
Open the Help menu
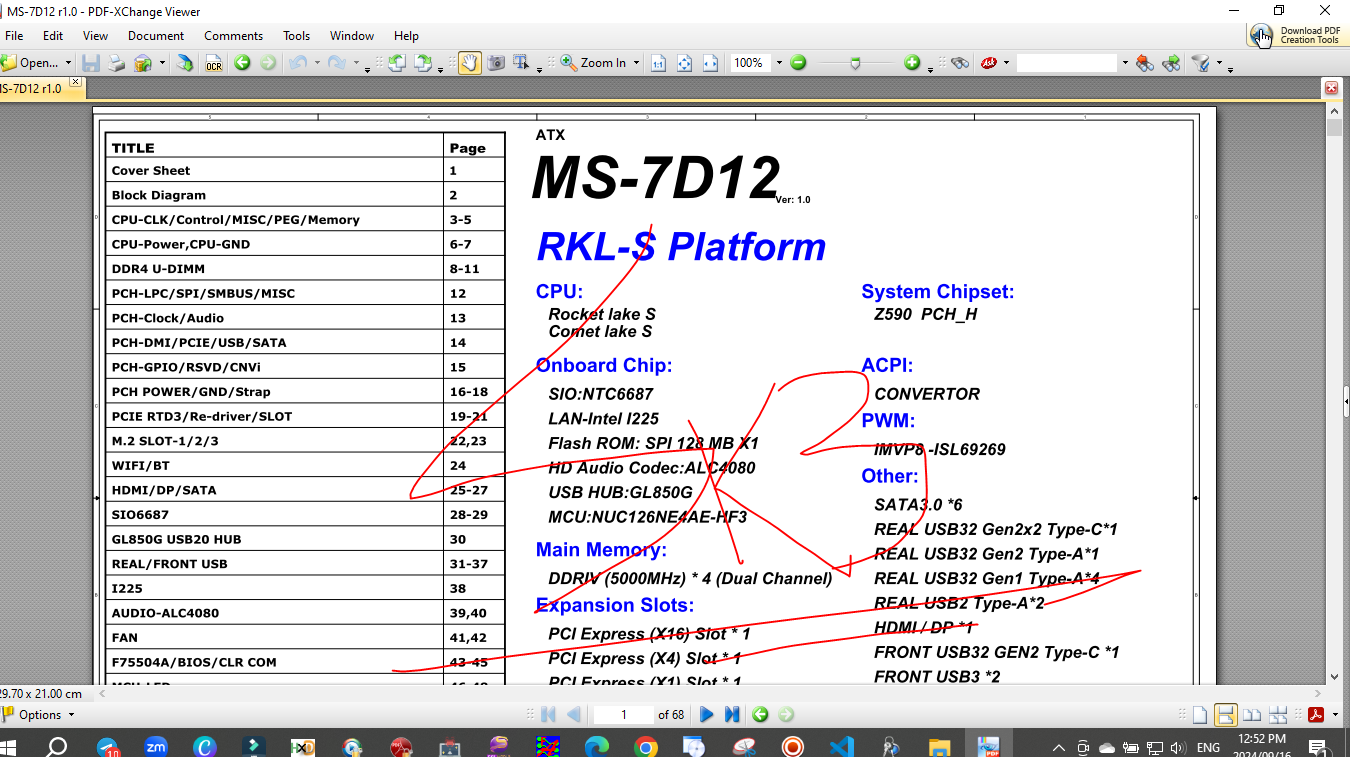click(x=407, y=35)
